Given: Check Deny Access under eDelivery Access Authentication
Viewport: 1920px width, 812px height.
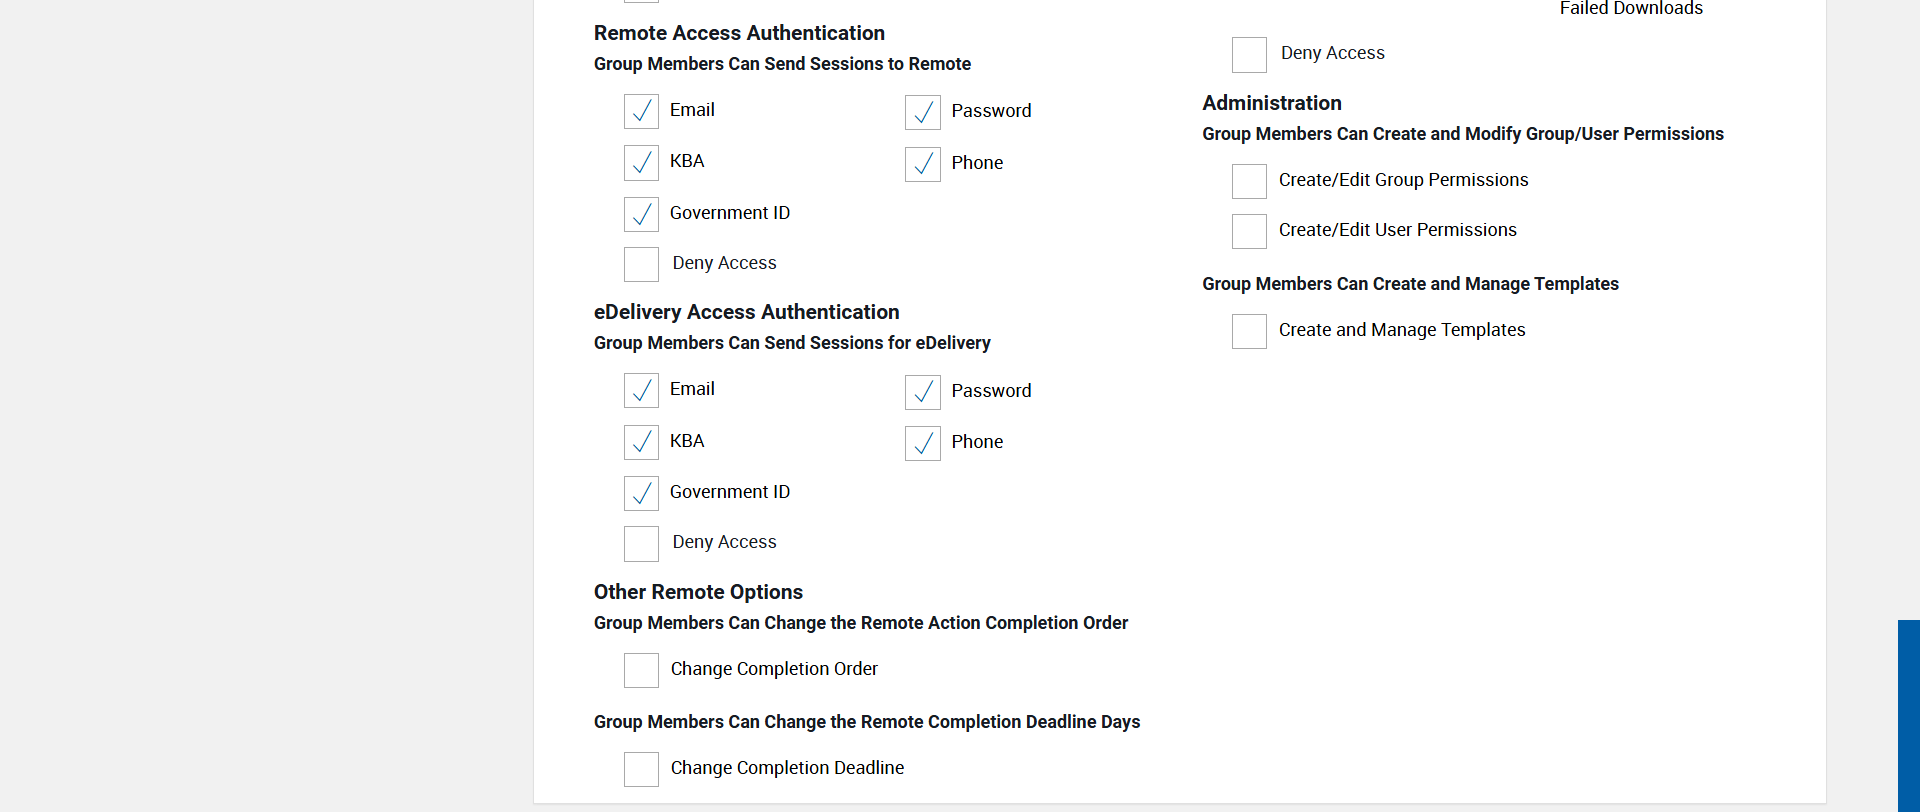Looking at the screenshot, I should click(641, 543).
